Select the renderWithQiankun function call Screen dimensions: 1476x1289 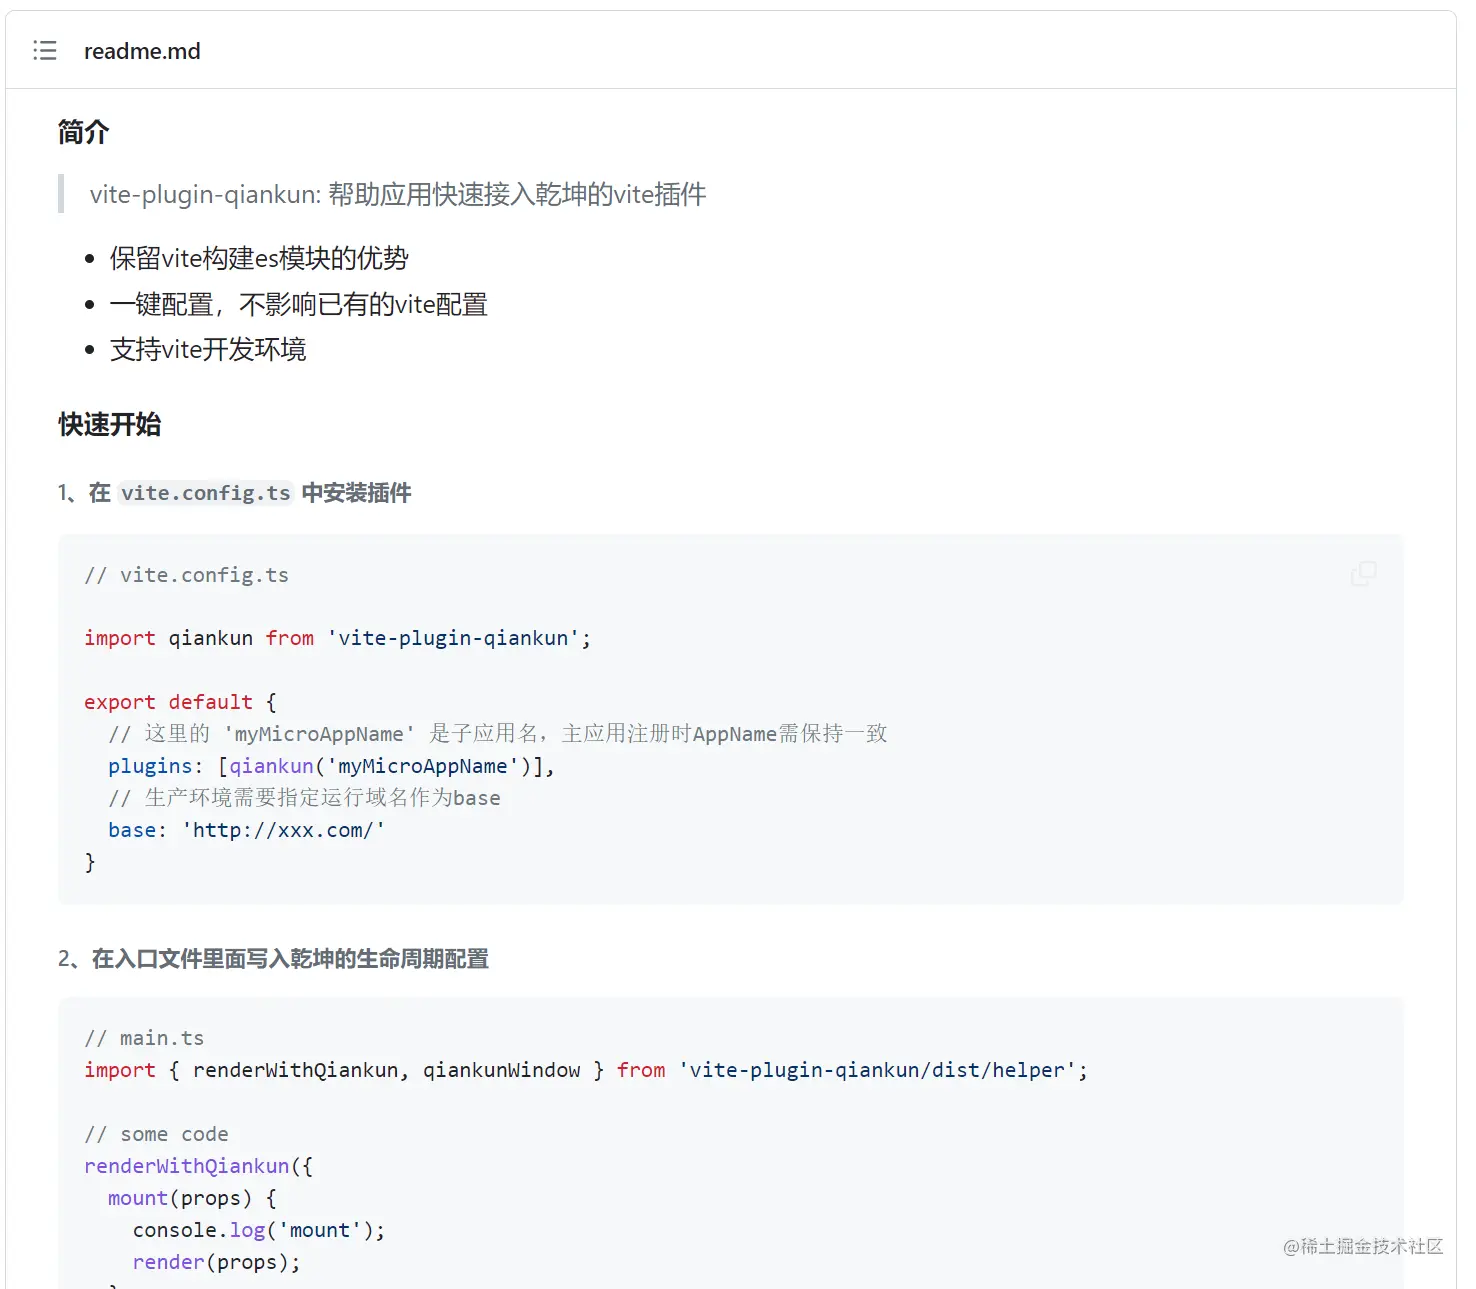coord(186,1165)
